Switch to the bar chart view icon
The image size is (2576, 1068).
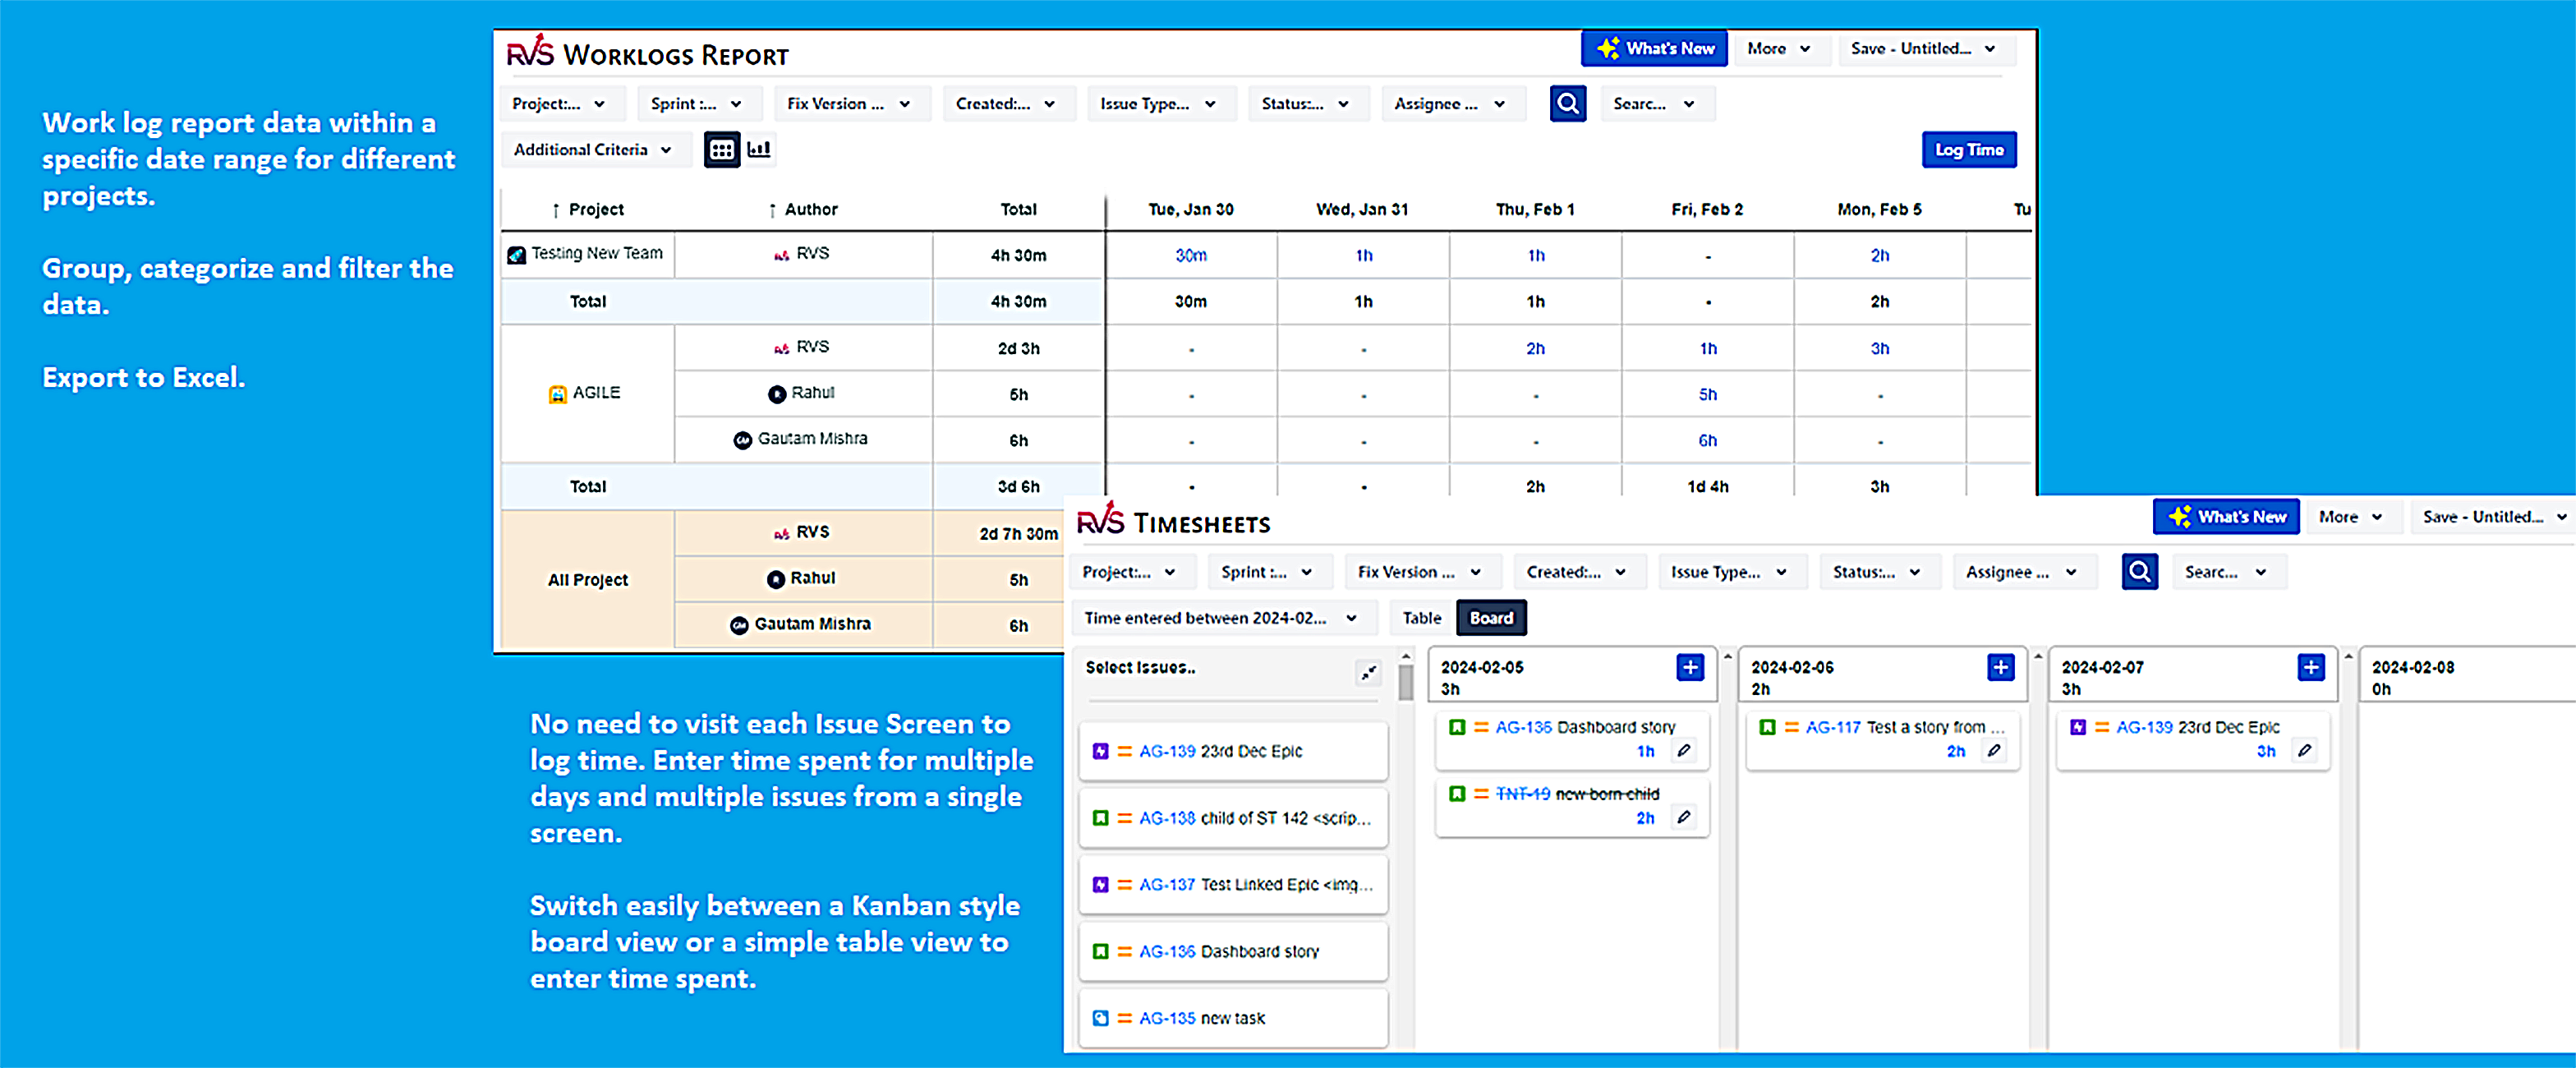(760, 149)
